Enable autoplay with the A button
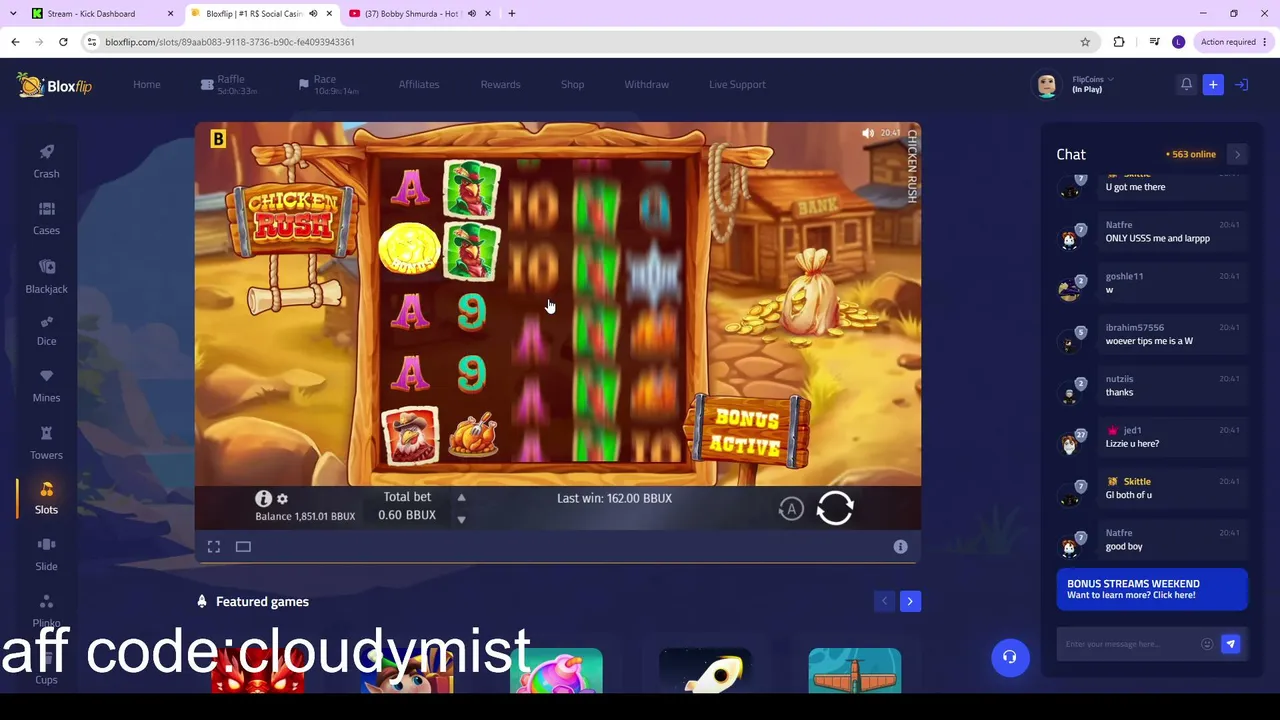Image resolution: width=1280 pixels, height=720 pixels. (791, 509)
